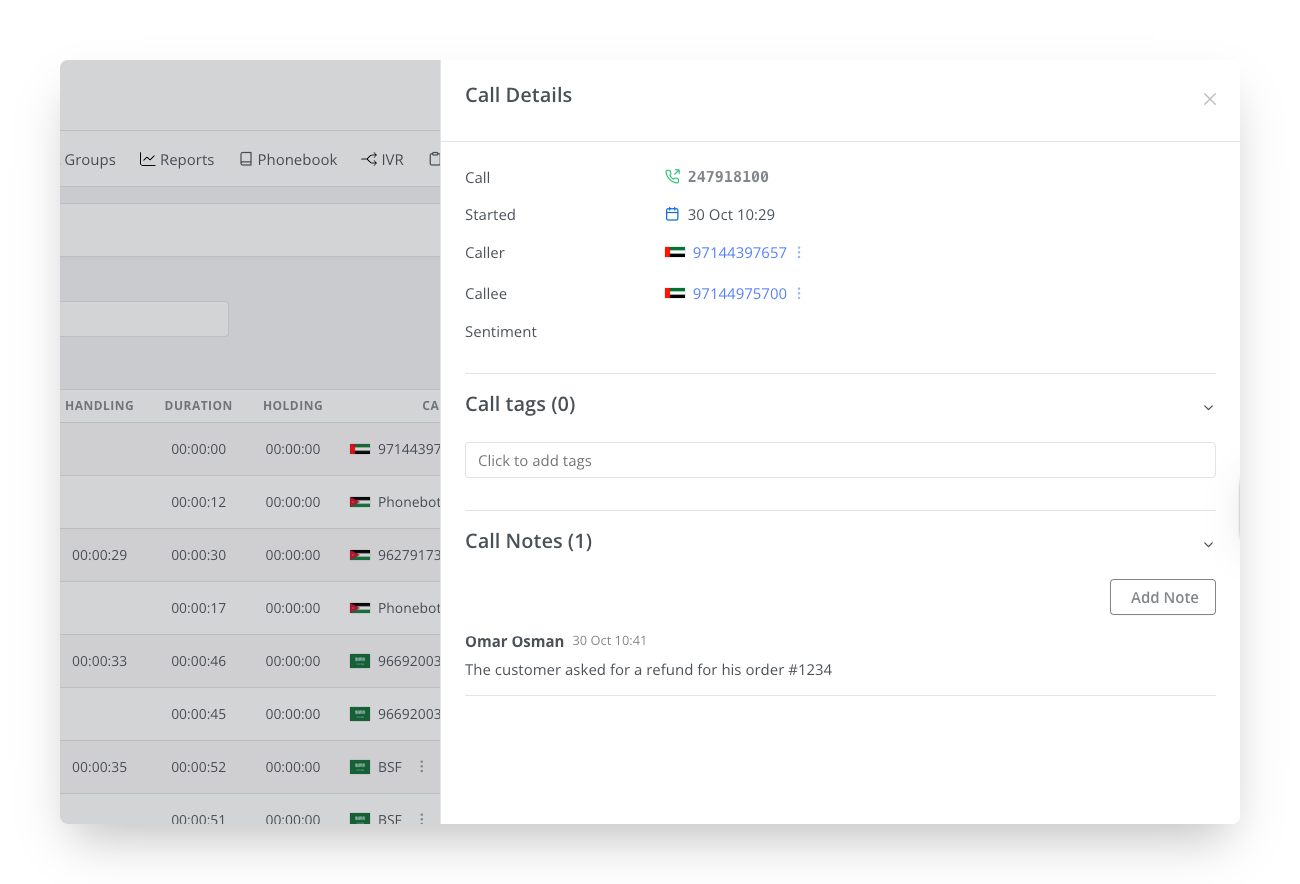Go to the Phonebook tab
The width and height of the screenshot is (1300, 884).
[288, 160]
